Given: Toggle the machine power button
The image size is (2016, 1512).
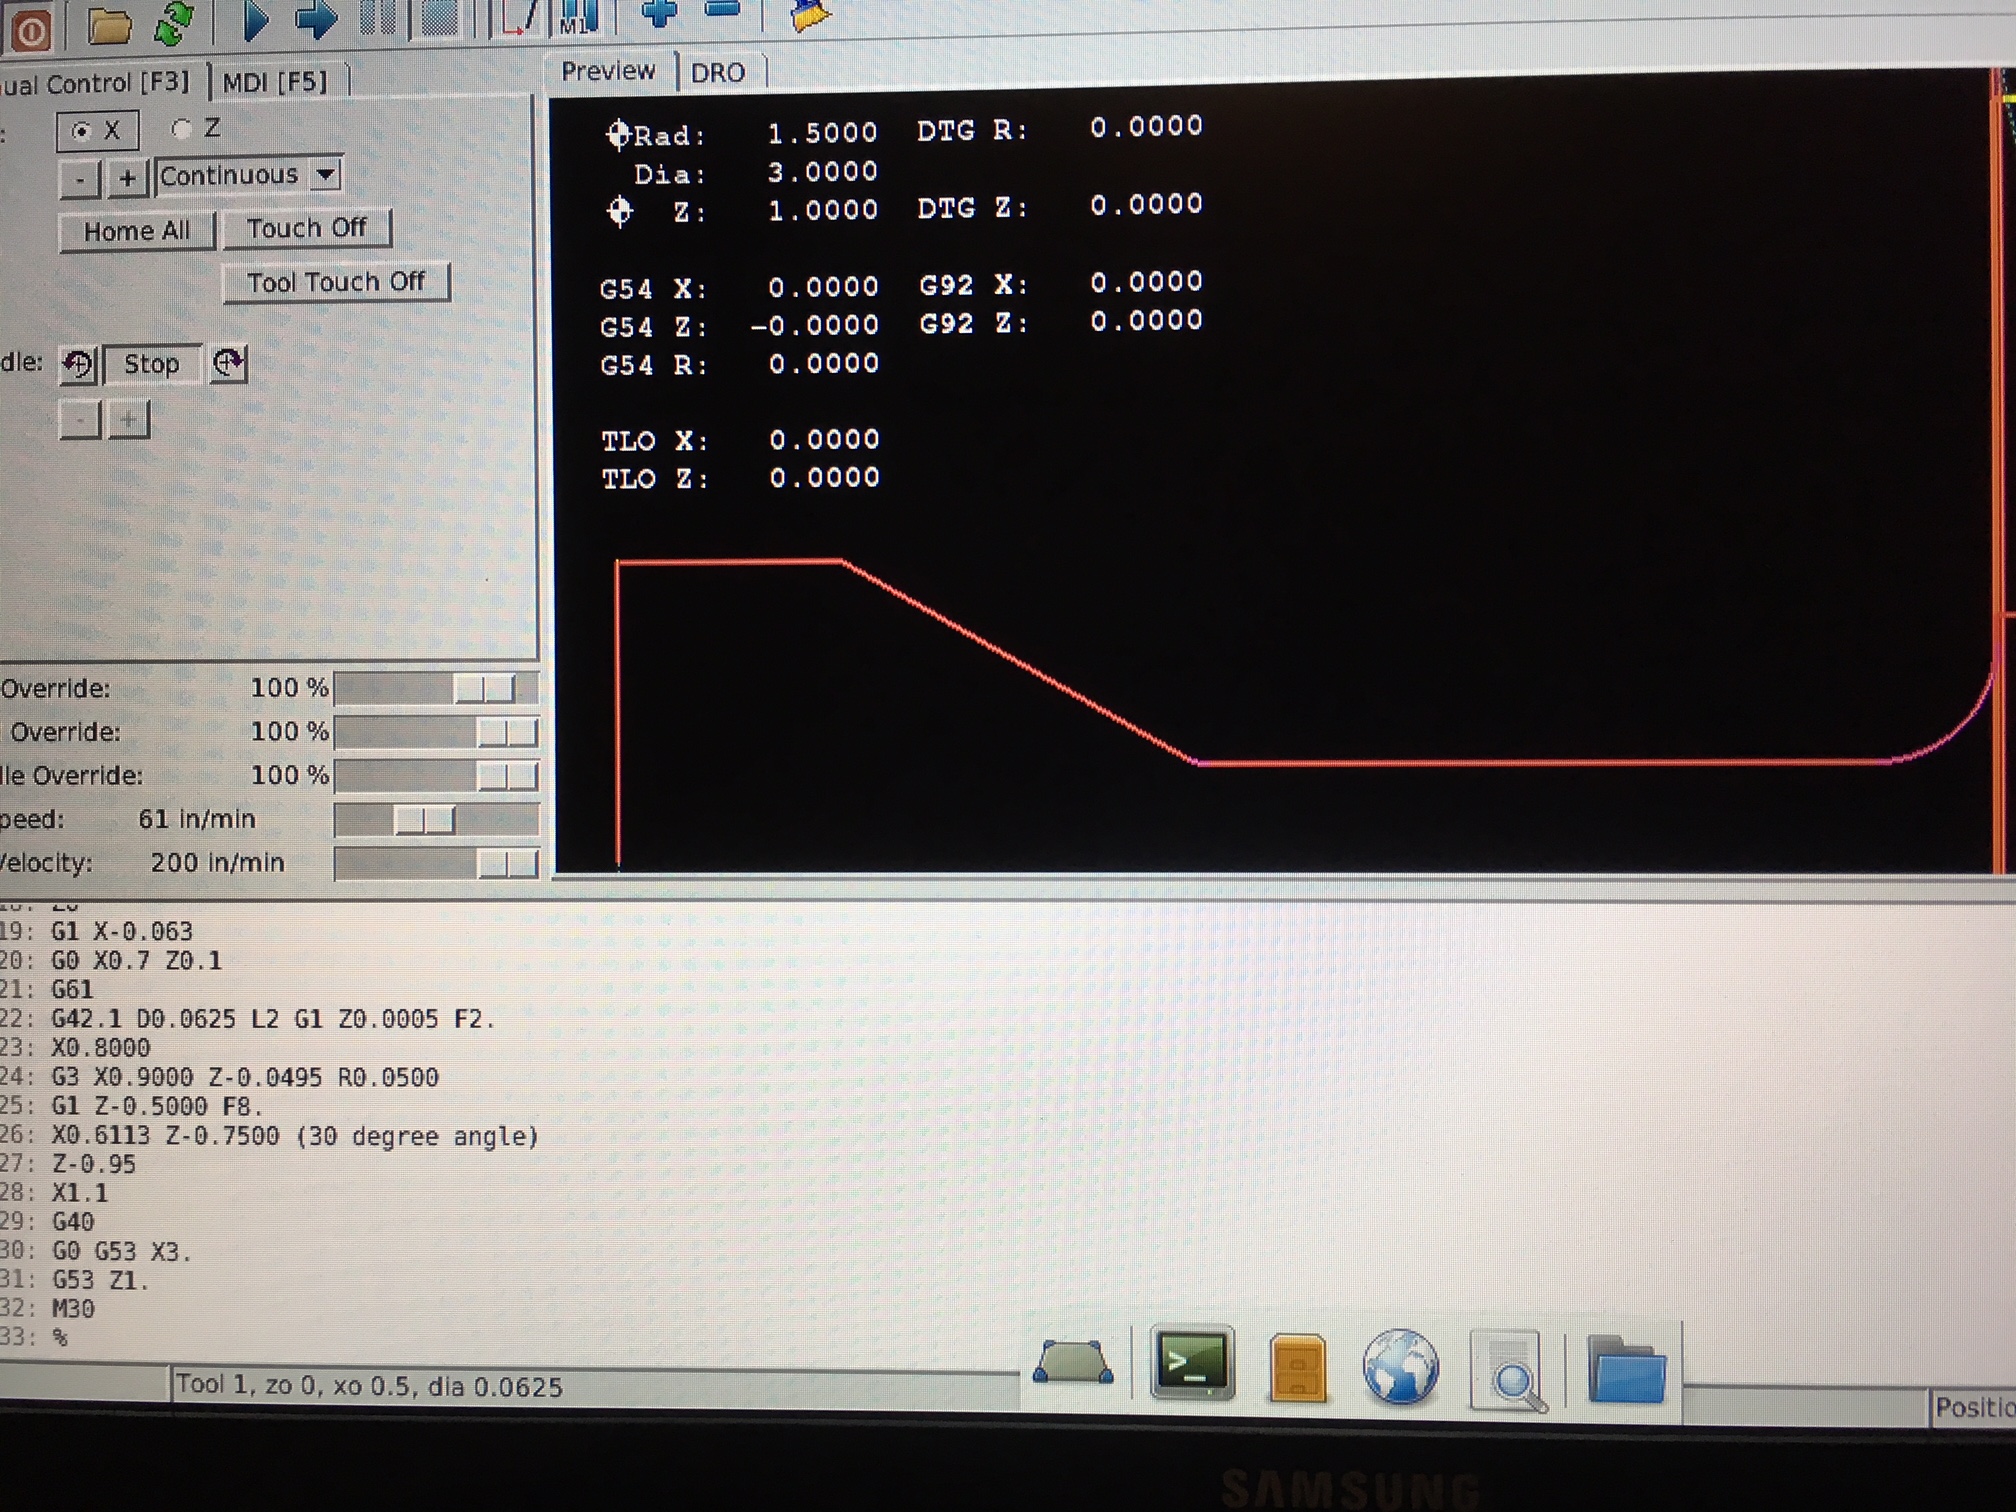Looking at the screenshot, I should click(x=30, y=32).
